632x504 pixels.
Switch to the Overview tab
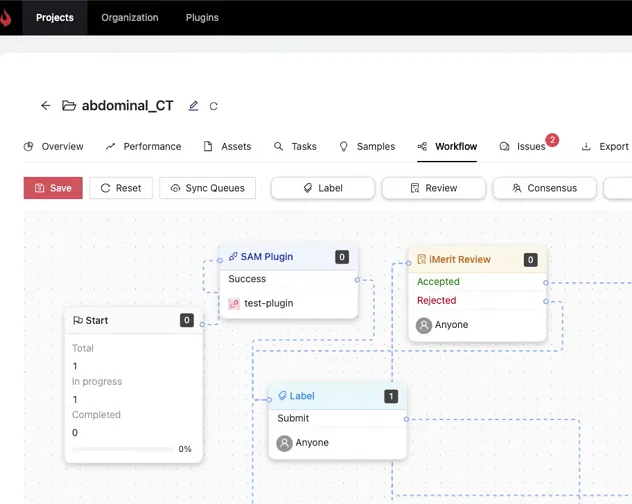pyautogui.click(x=54, y=146)
